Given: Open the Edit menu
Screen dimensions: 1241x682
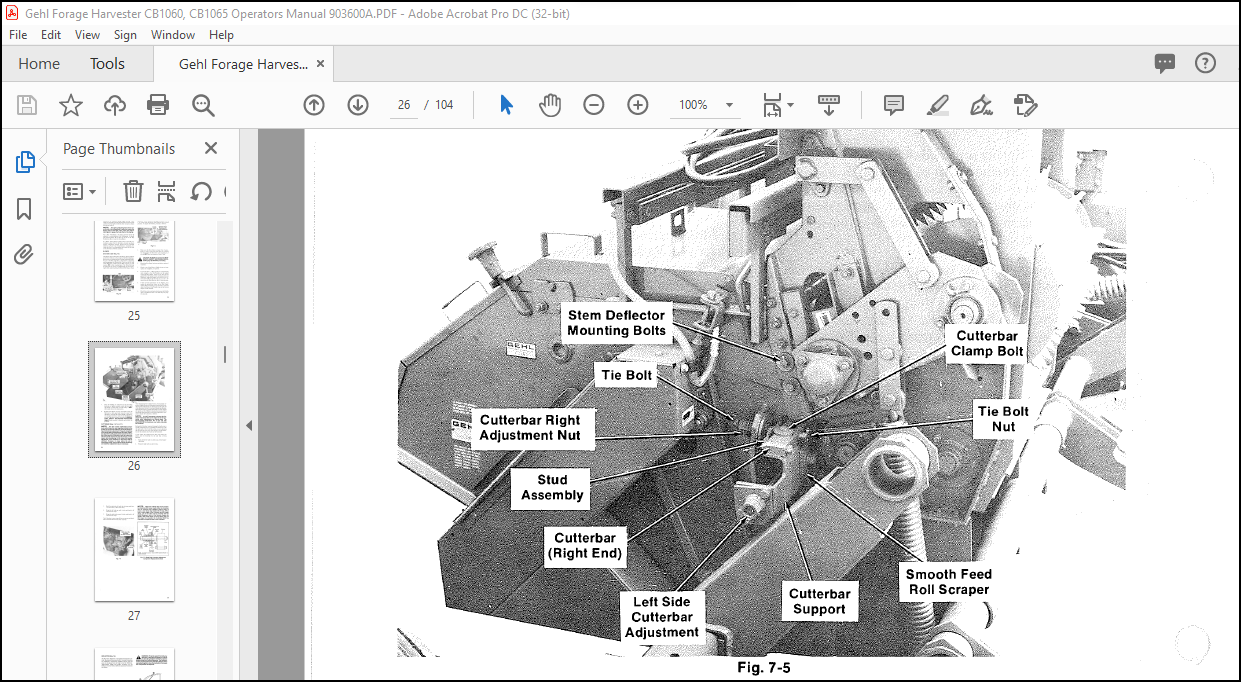Looking at the screenshot, I should 51,34.
